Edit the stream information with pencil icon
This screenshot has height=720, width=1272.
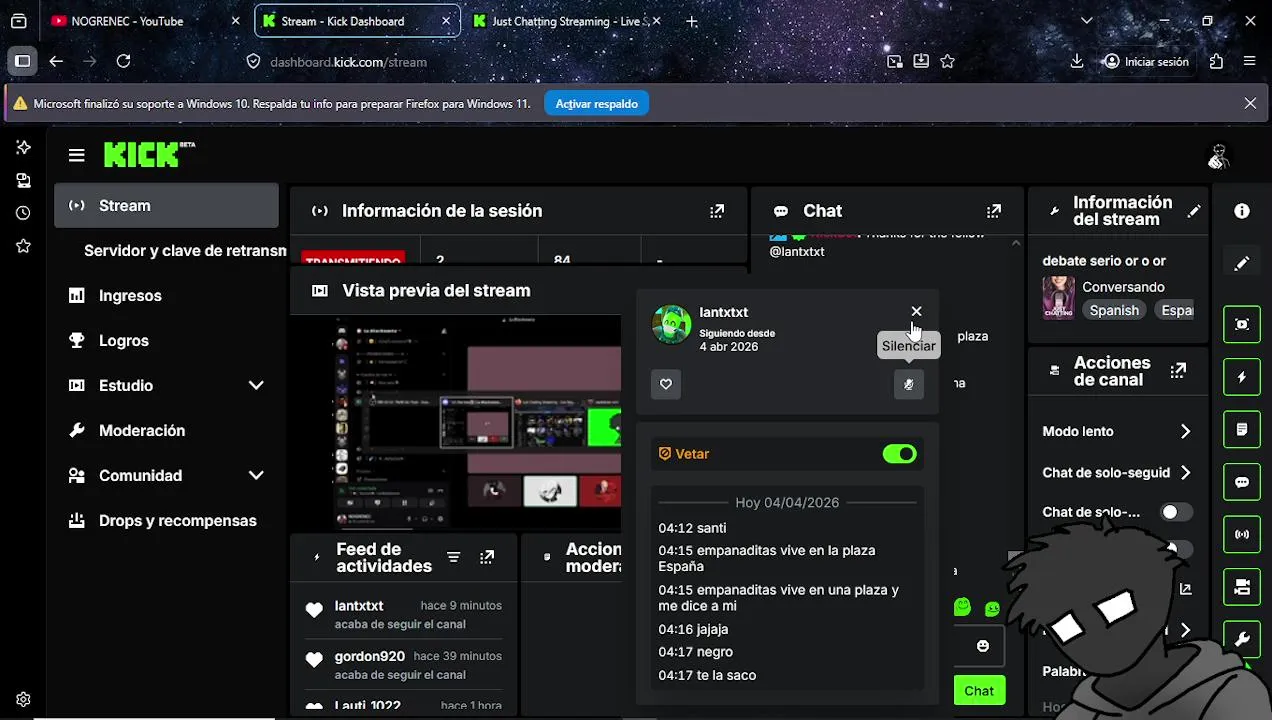pyautogui.click(x=1194, y=211)
